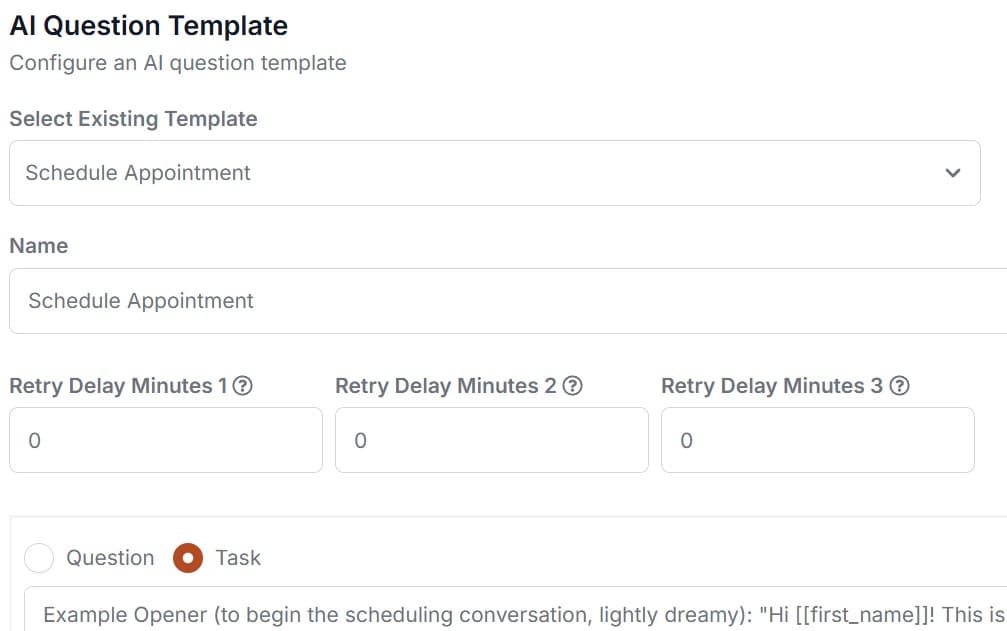Click the Select Existing Template label

tap(133, 119)
